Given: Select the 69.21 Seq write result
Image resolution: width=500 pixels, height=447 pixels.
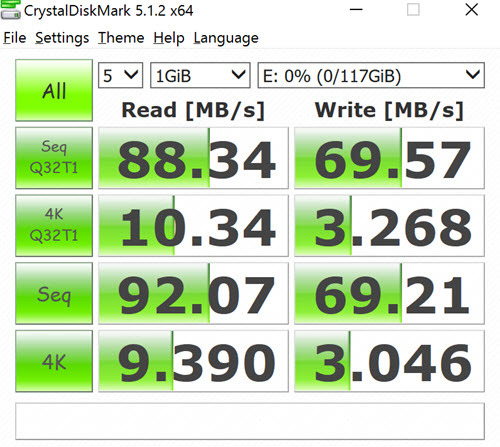Looking at the screenshot, I should (x=389, y=293).
